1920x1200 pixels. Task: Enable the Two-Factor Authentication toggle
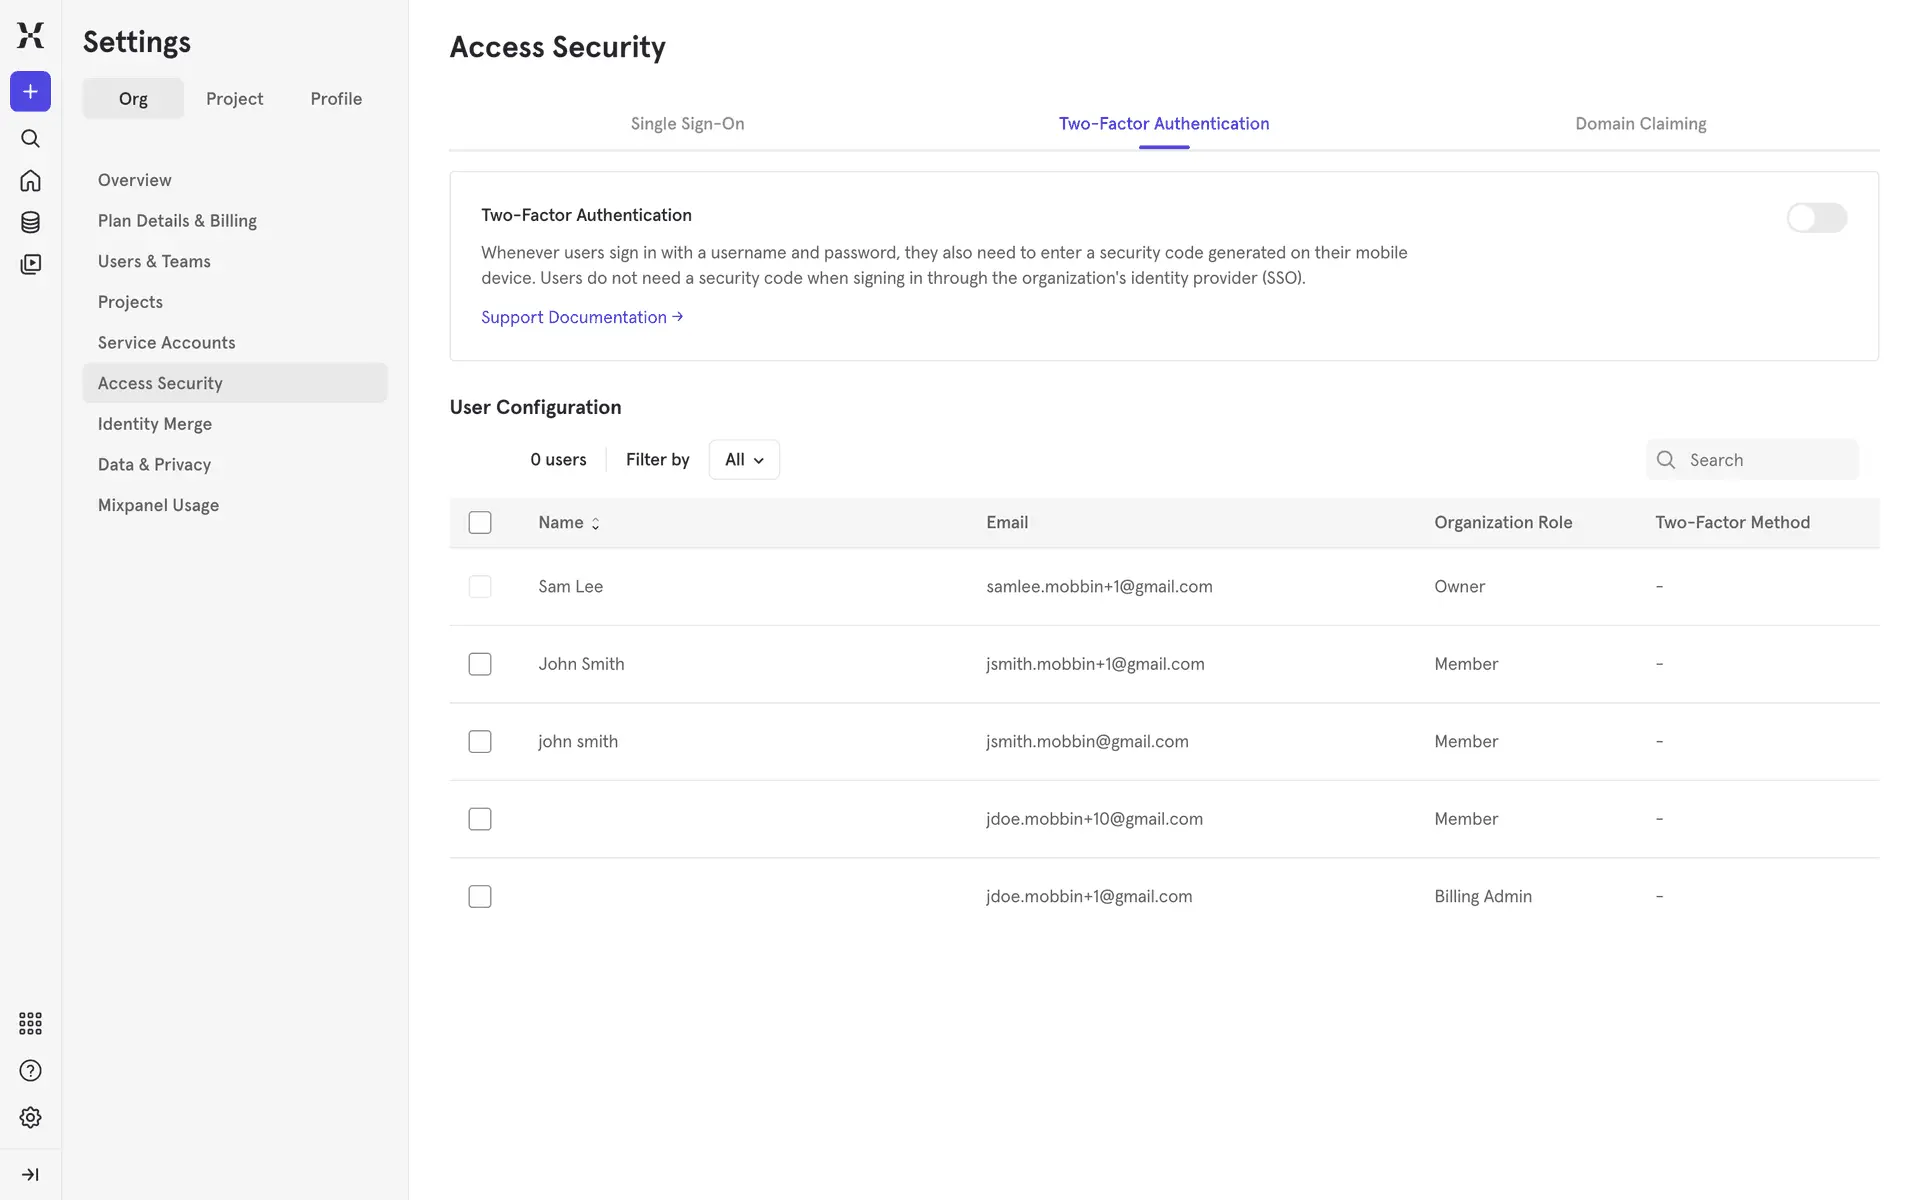[x=1816, y=217]
